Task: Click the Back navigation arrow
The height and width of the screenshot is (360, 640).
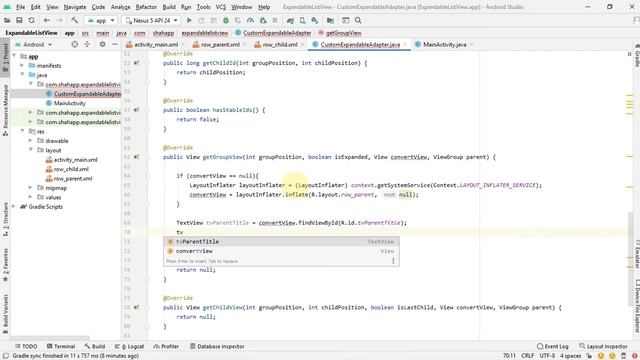Action: 47,20
